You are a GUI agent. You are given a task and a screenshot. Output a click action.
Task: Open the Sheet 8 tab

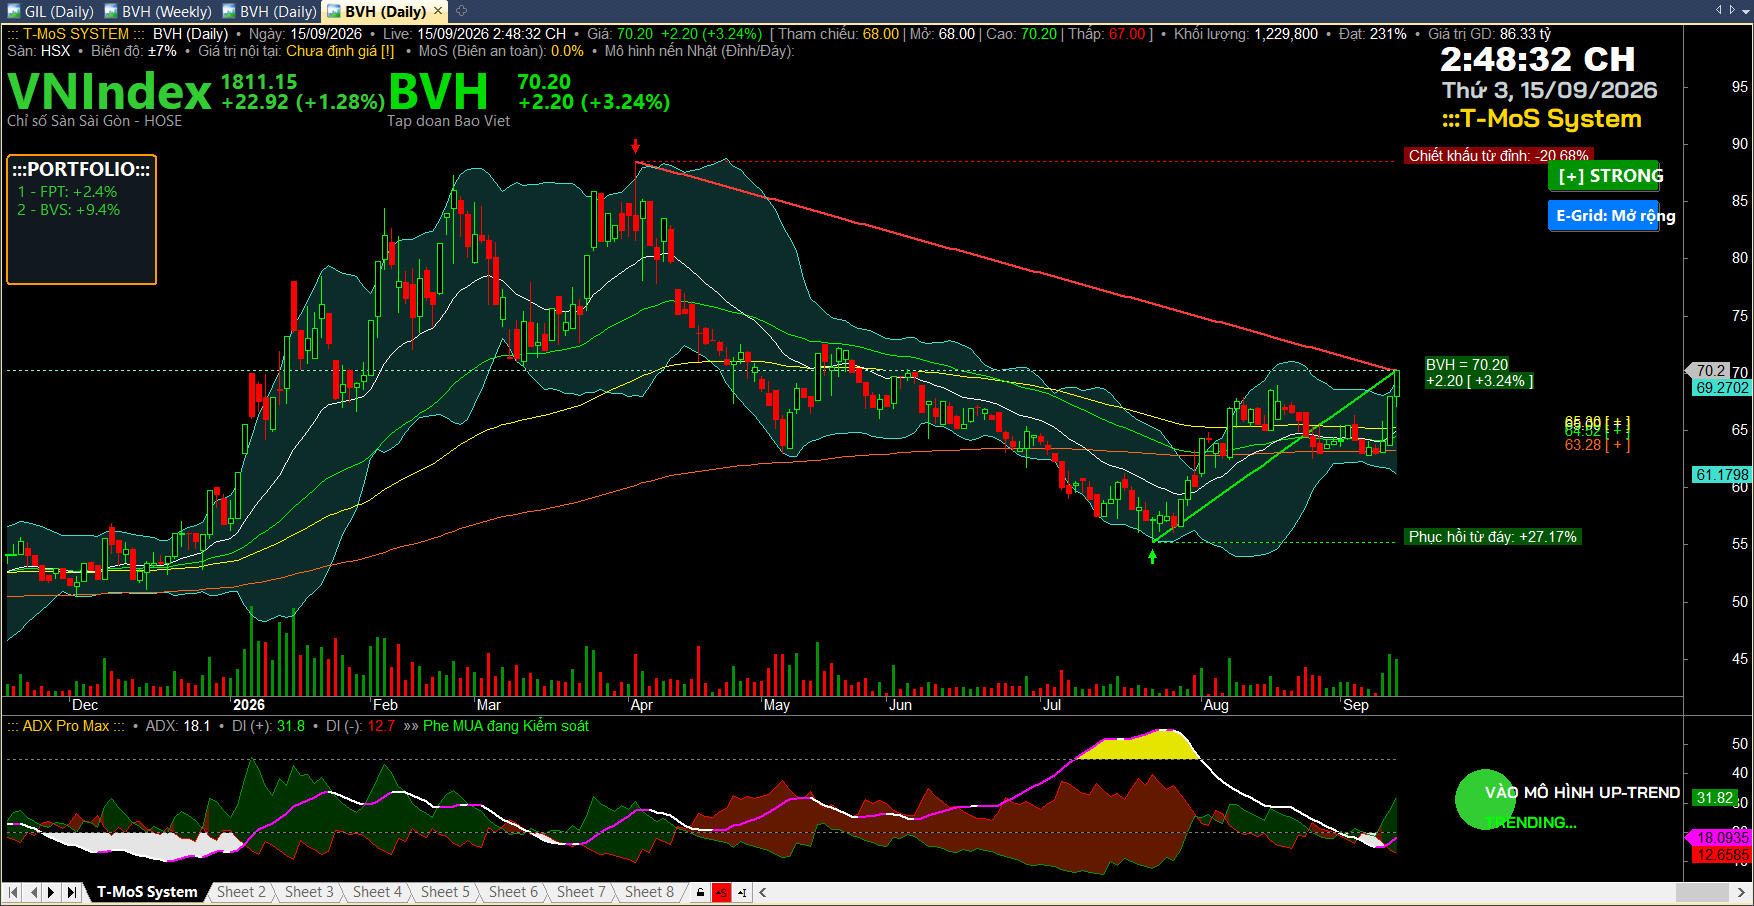point(649,892)
